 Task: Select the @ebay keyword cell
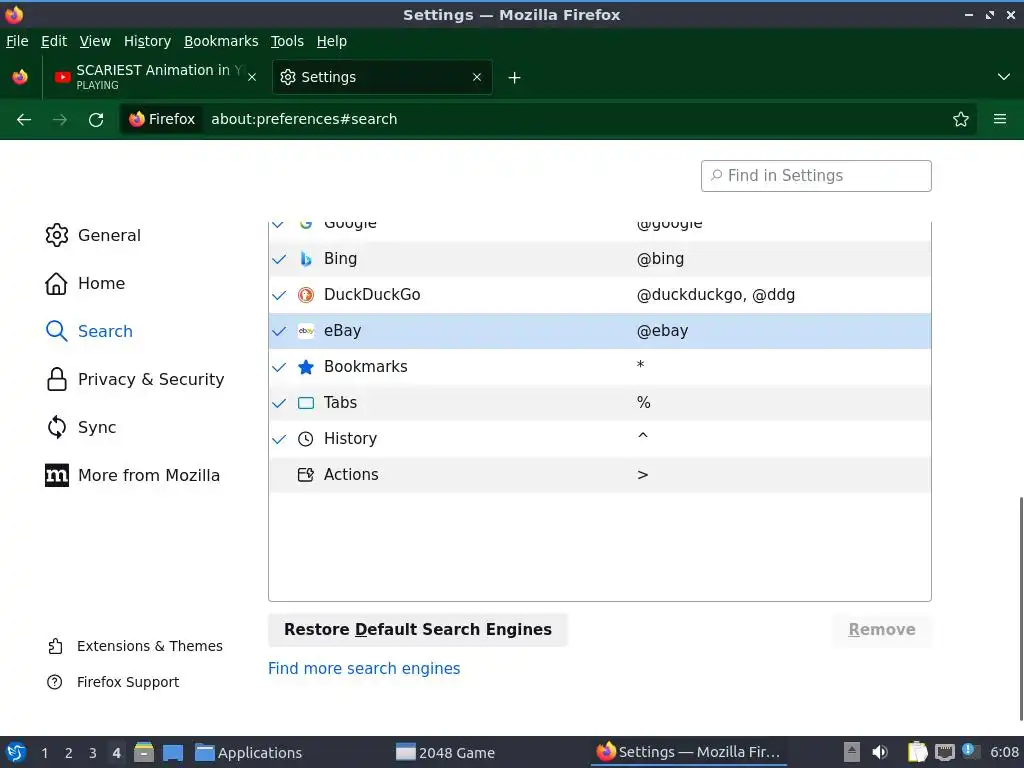tap(662, 330)
